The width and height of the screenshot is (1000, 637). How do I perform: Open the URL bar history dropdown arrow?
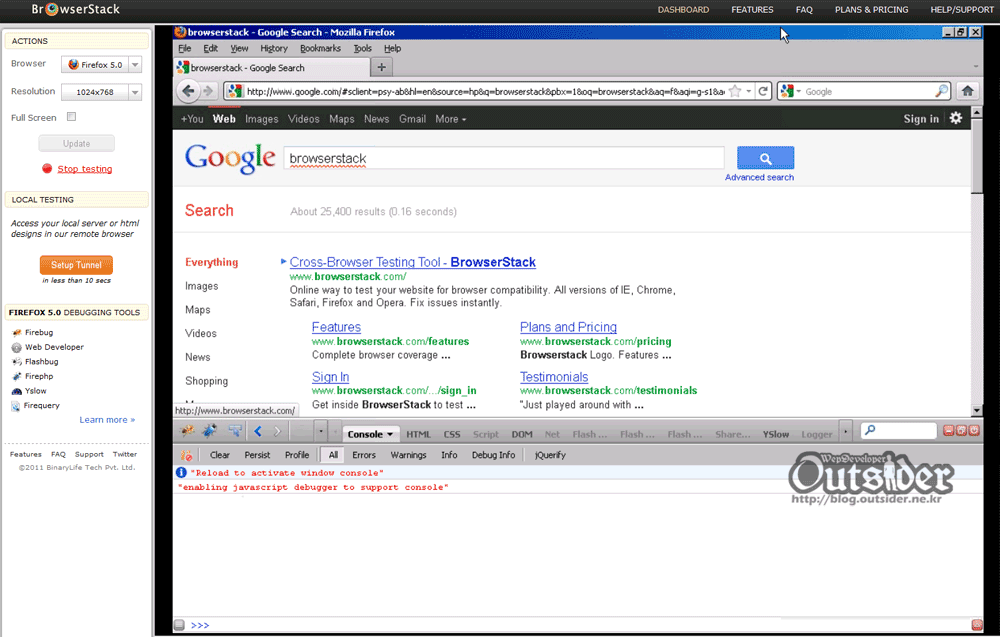tap(749, 91)
